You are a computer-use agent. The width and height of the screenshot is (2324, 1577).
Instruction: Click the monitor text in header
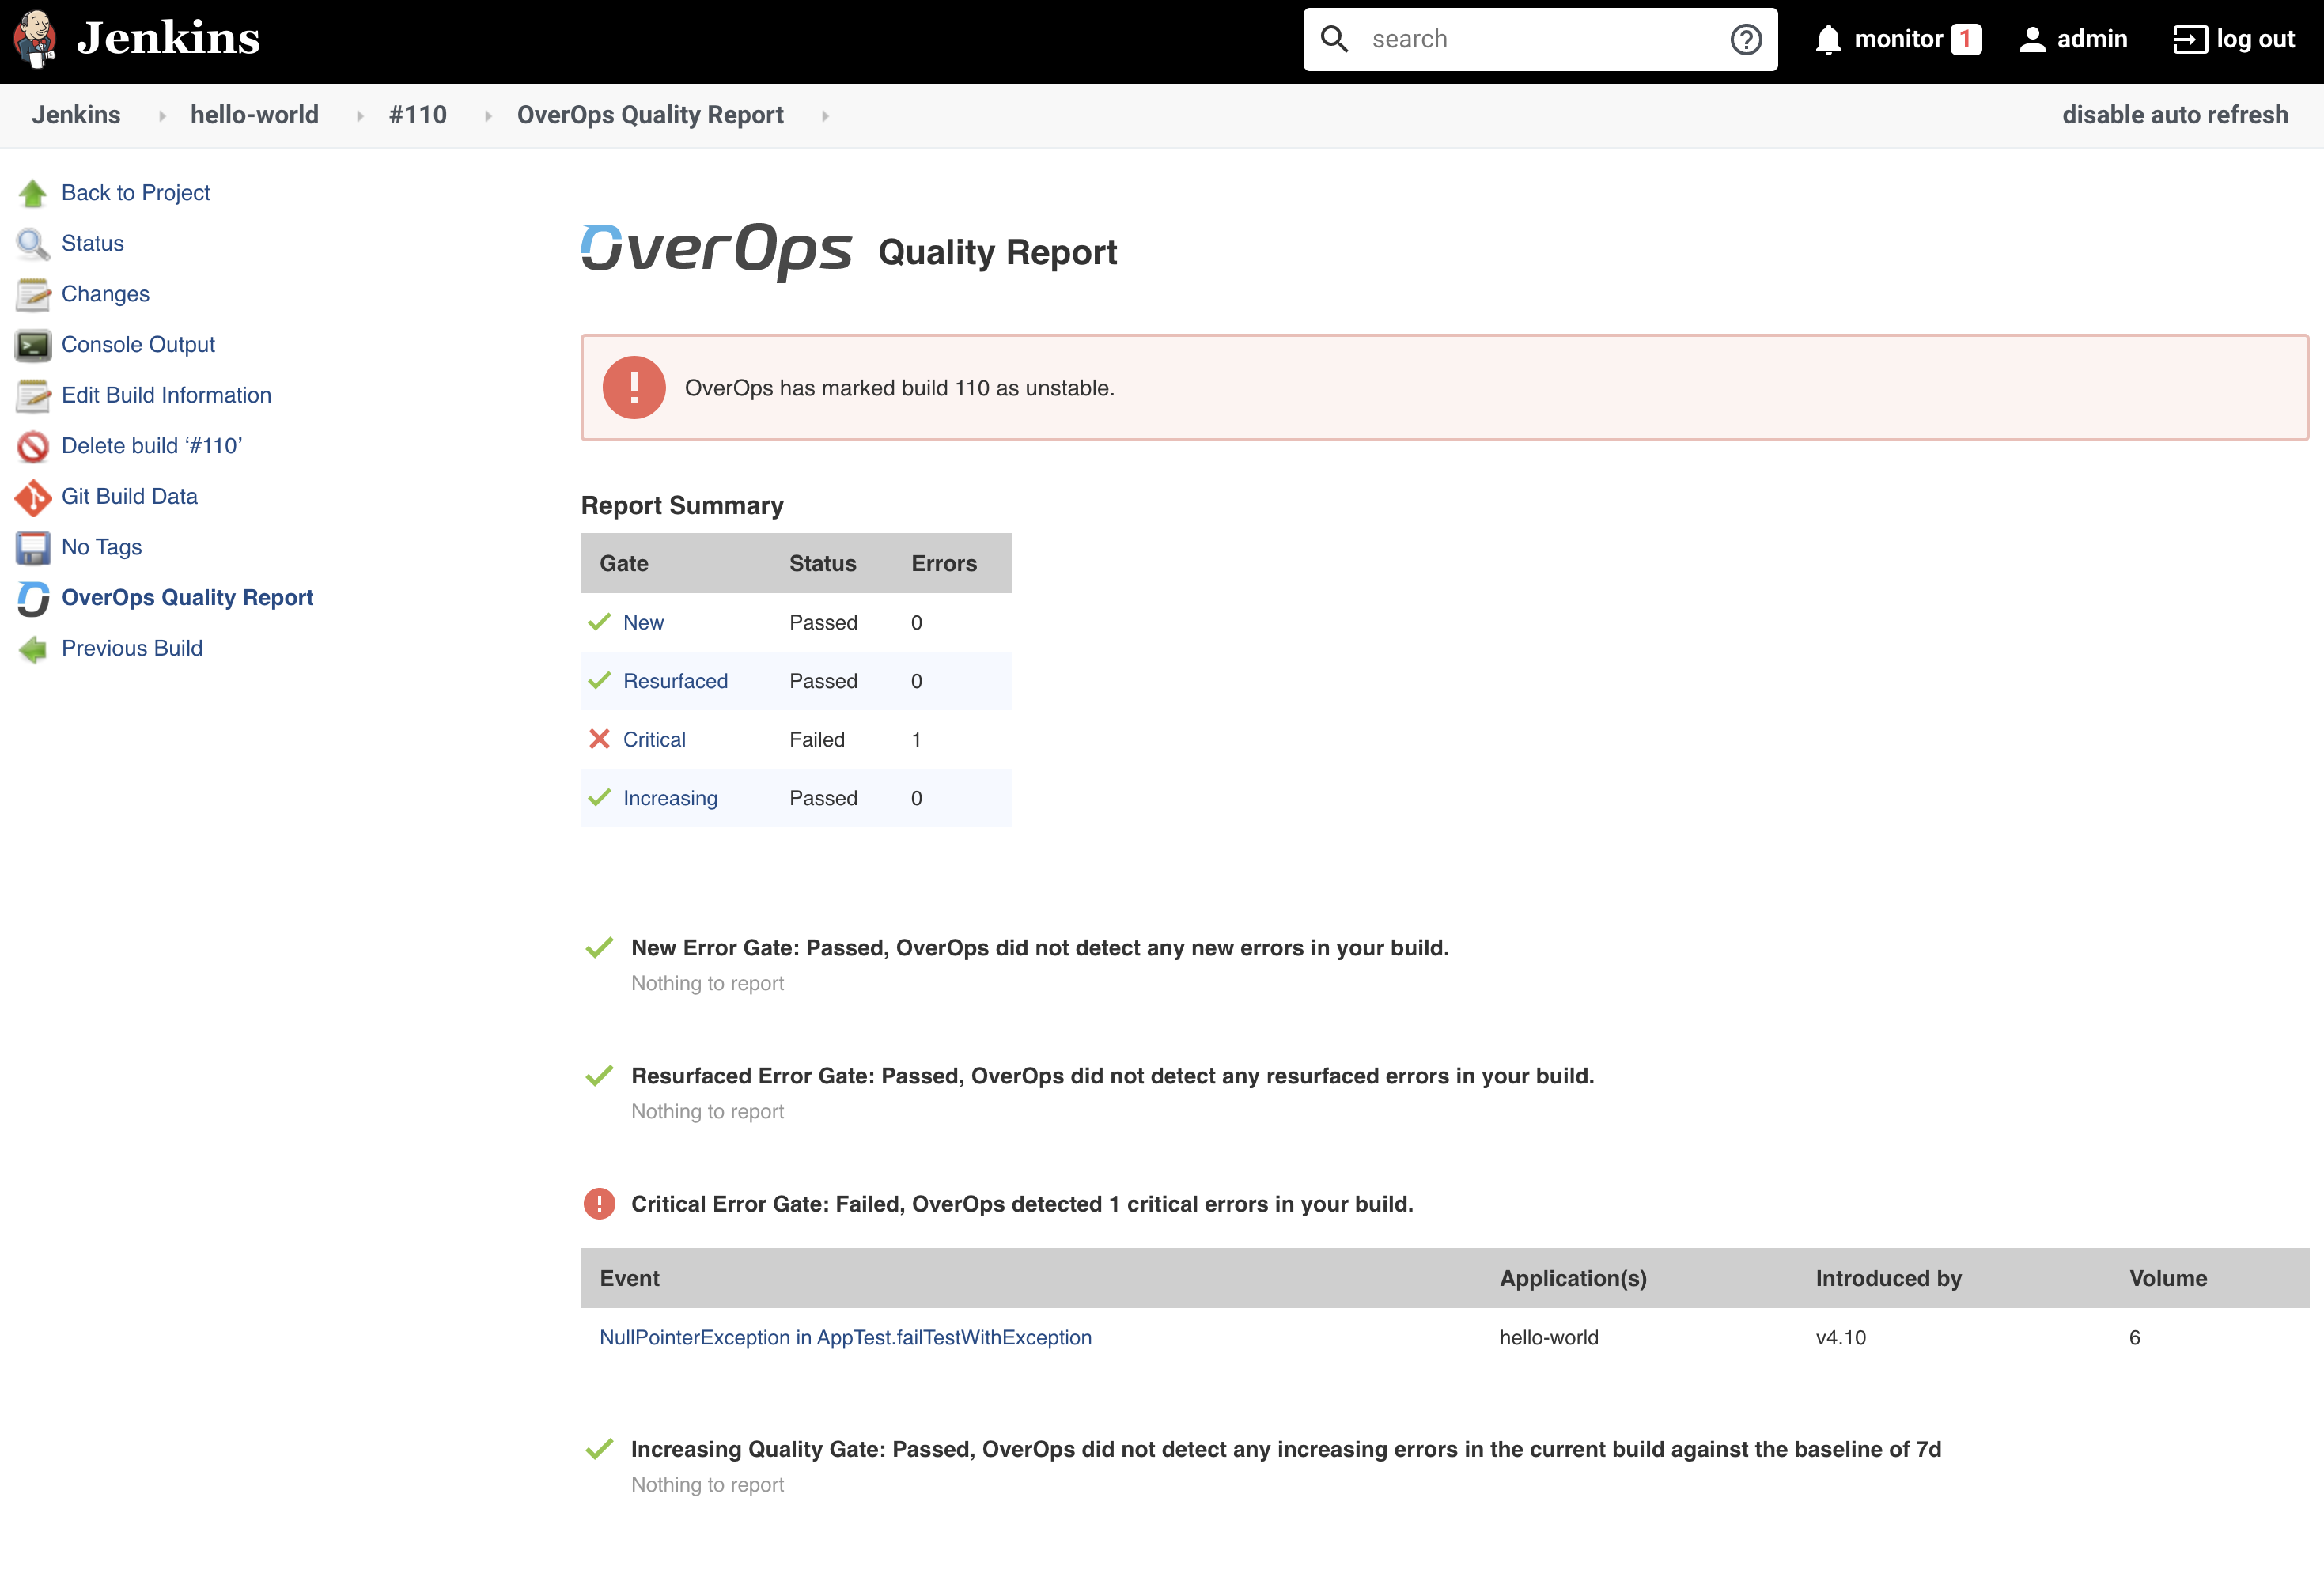(x=1898, y=40)
